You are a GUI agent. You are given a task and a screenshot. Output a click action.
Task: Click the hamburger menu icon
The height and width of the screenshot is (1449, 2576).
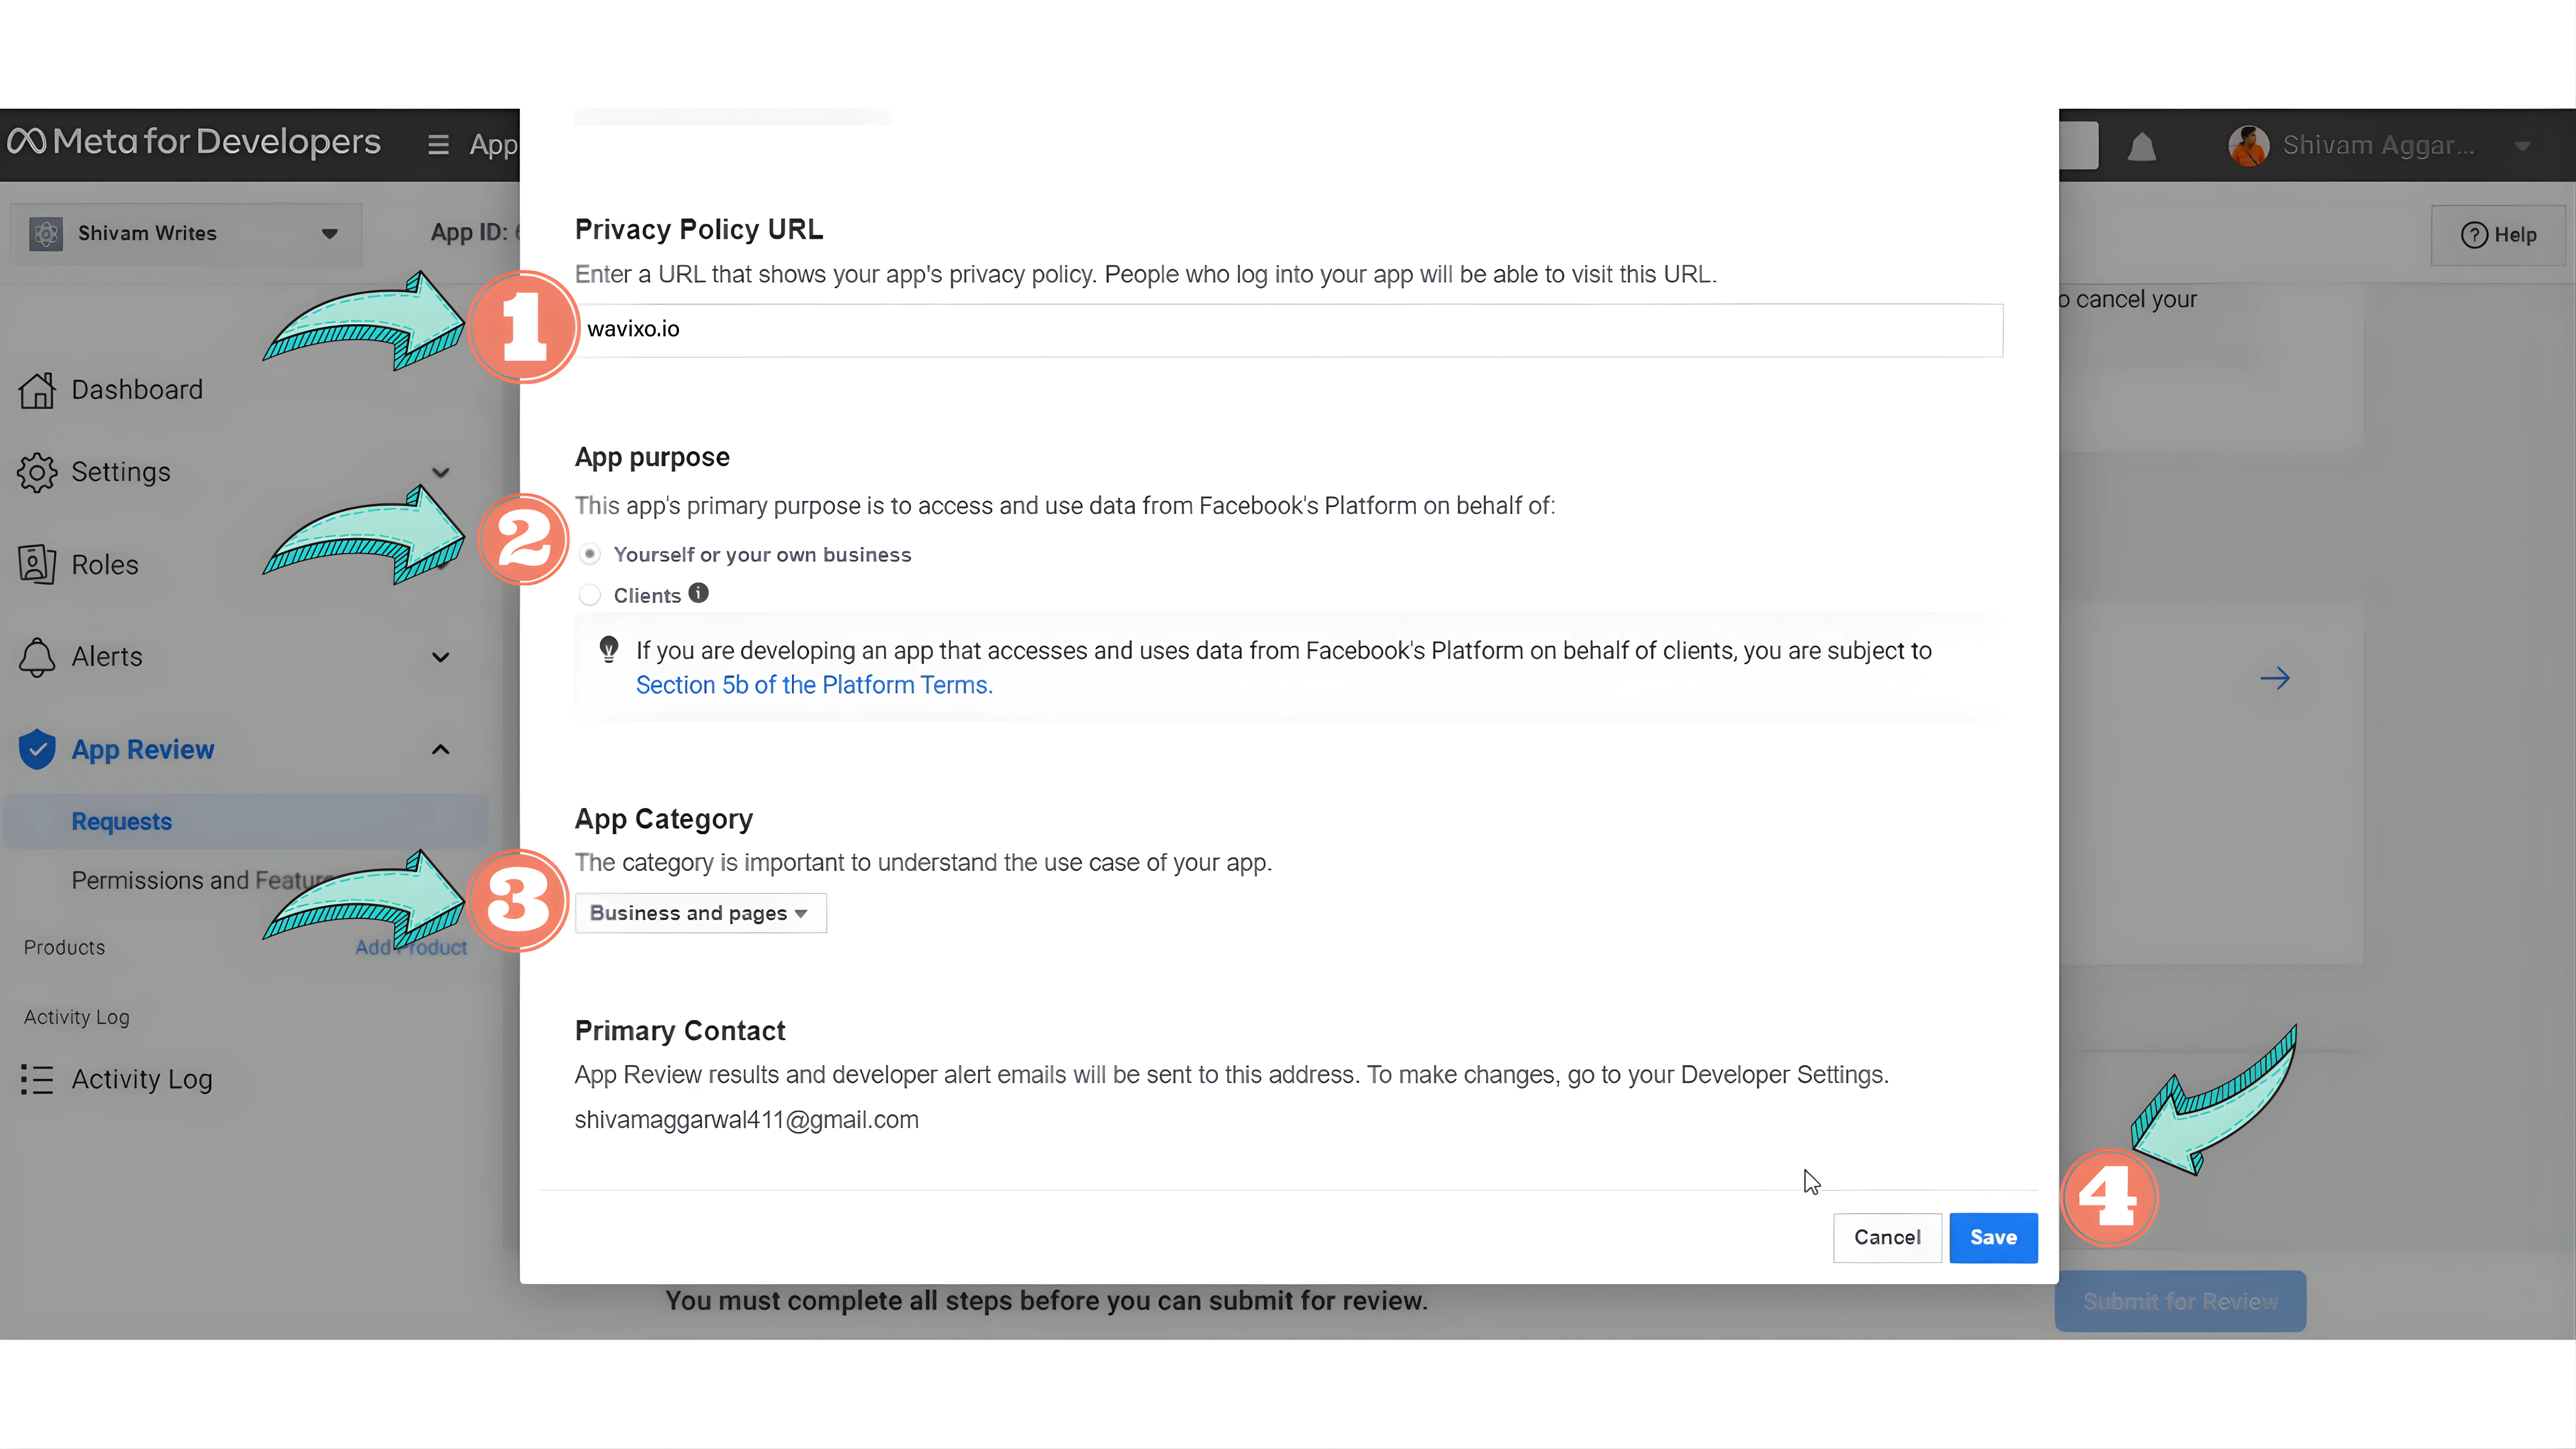(438, 145)
